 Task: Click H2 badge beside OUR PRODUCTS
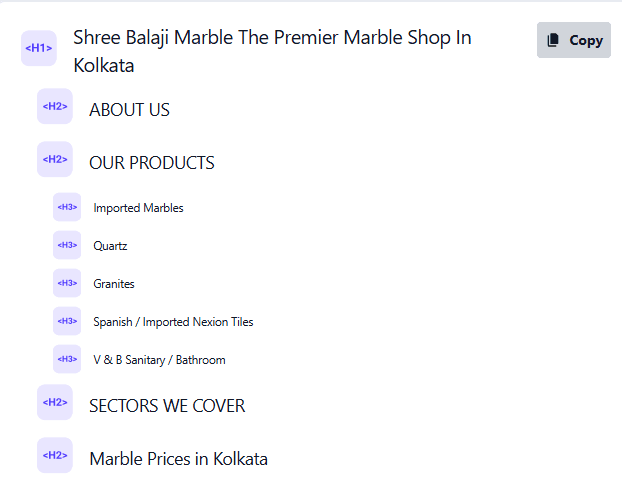click(x=55, y=160)
